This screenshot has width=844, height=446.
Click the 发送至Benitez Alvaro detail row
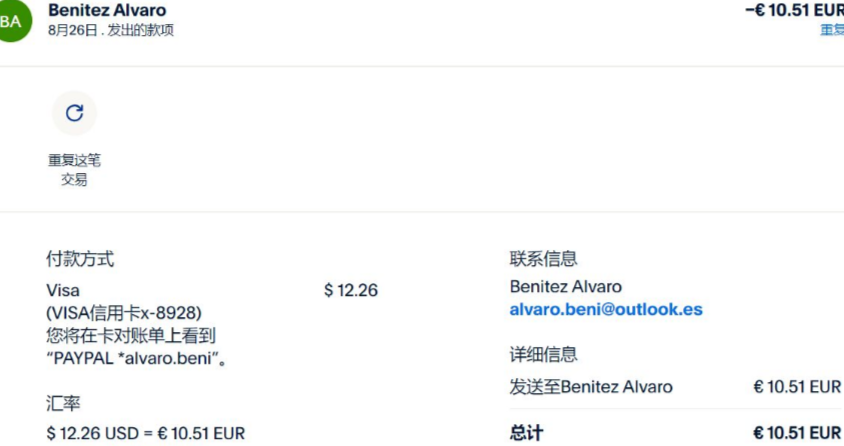click(x=591, y=387)
